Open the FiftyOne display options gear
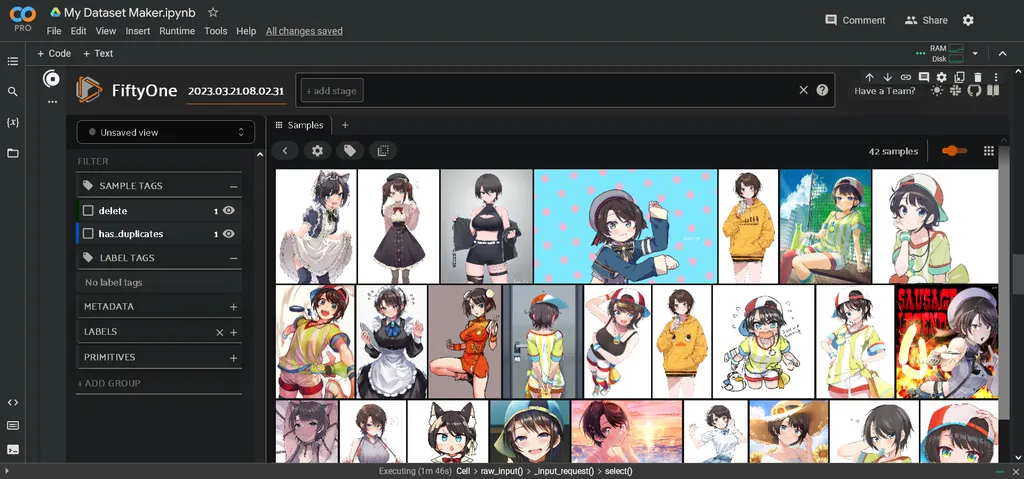The image size is (1024, 479). click(x=318, y=151)
